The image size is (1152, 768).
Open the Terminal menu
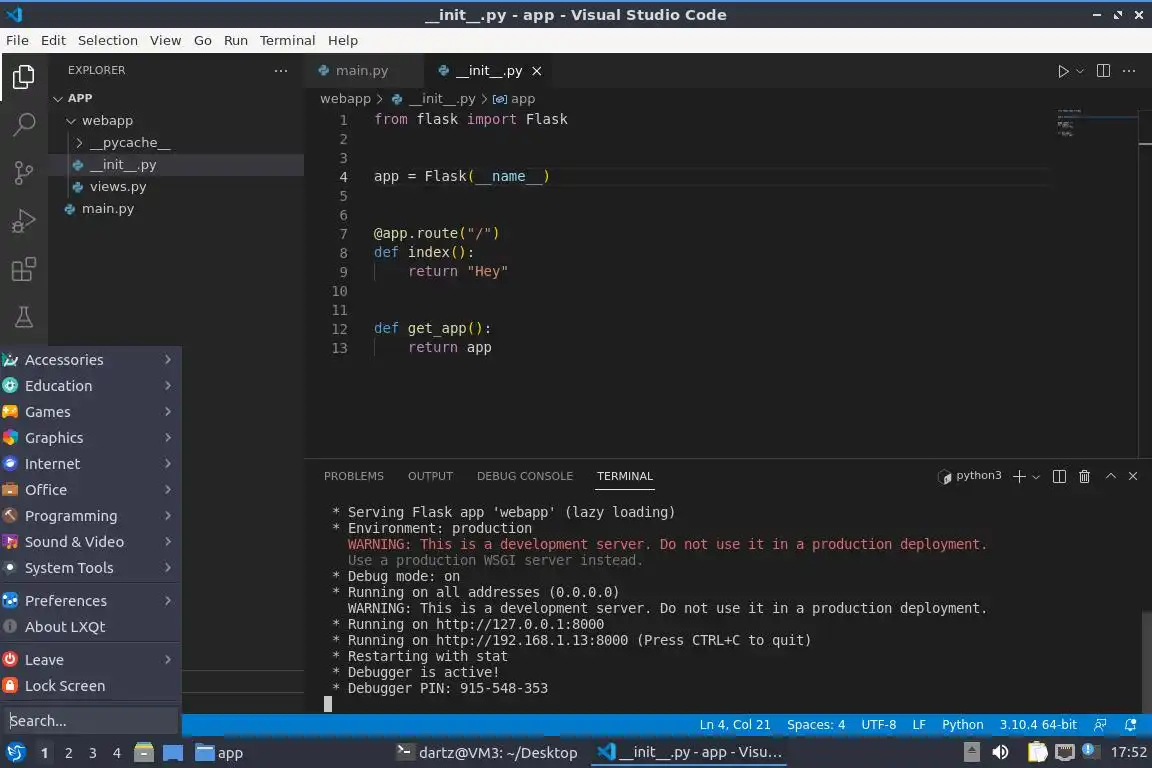point(287,40)
